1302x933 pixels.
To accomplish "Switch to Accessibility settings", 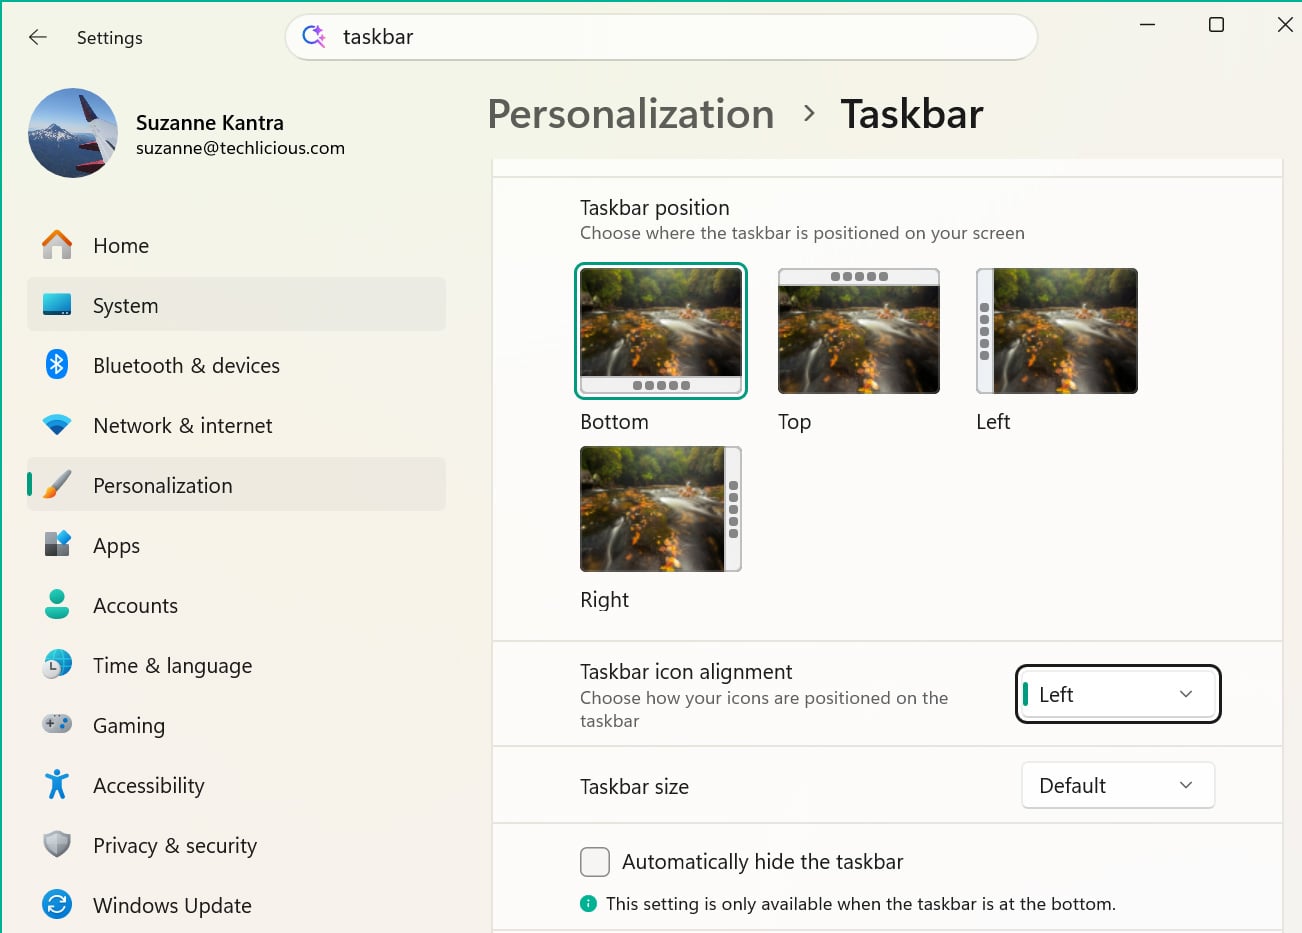I will (237, 785).
